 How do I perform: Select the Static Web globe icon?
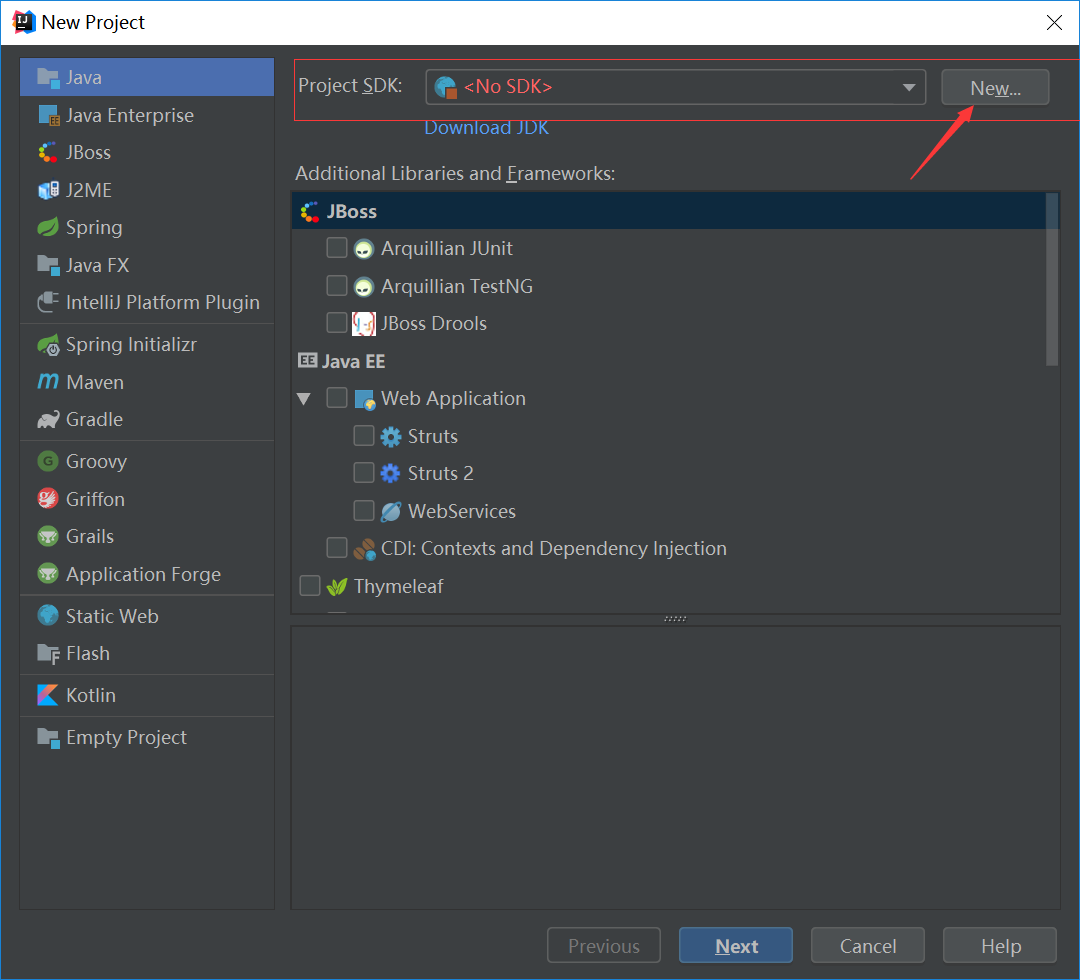(x=48, y=616)
